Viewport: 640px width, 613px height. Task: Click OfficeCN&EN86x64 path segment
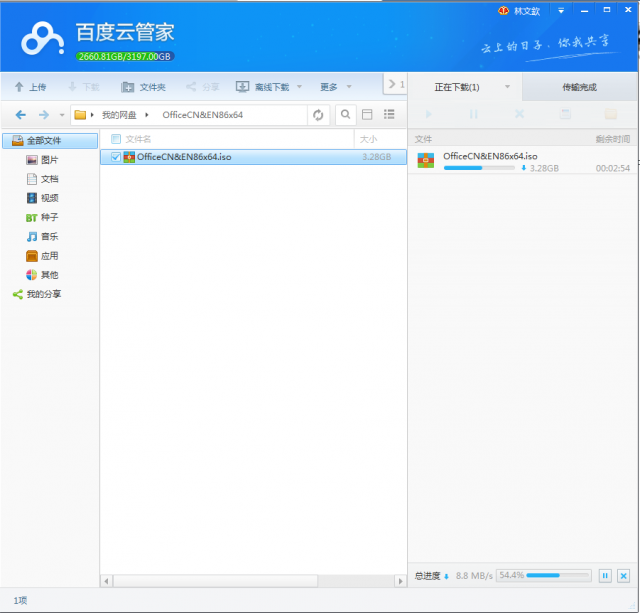pos(202,115)
